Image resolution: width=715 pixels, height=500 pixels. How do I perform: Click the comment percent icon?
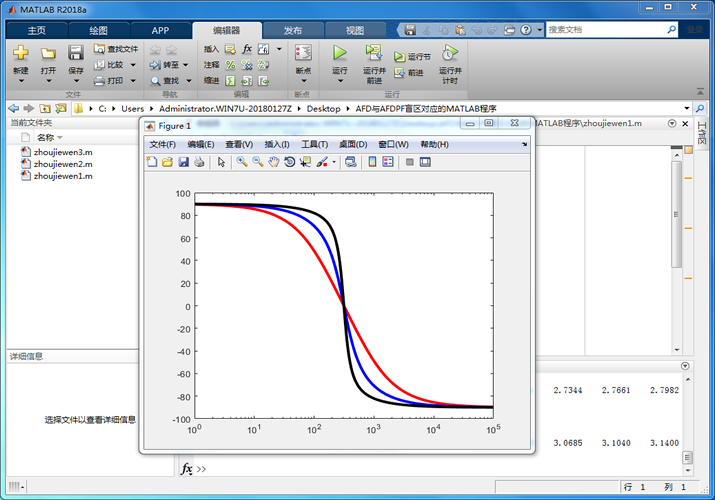(230, 65)
